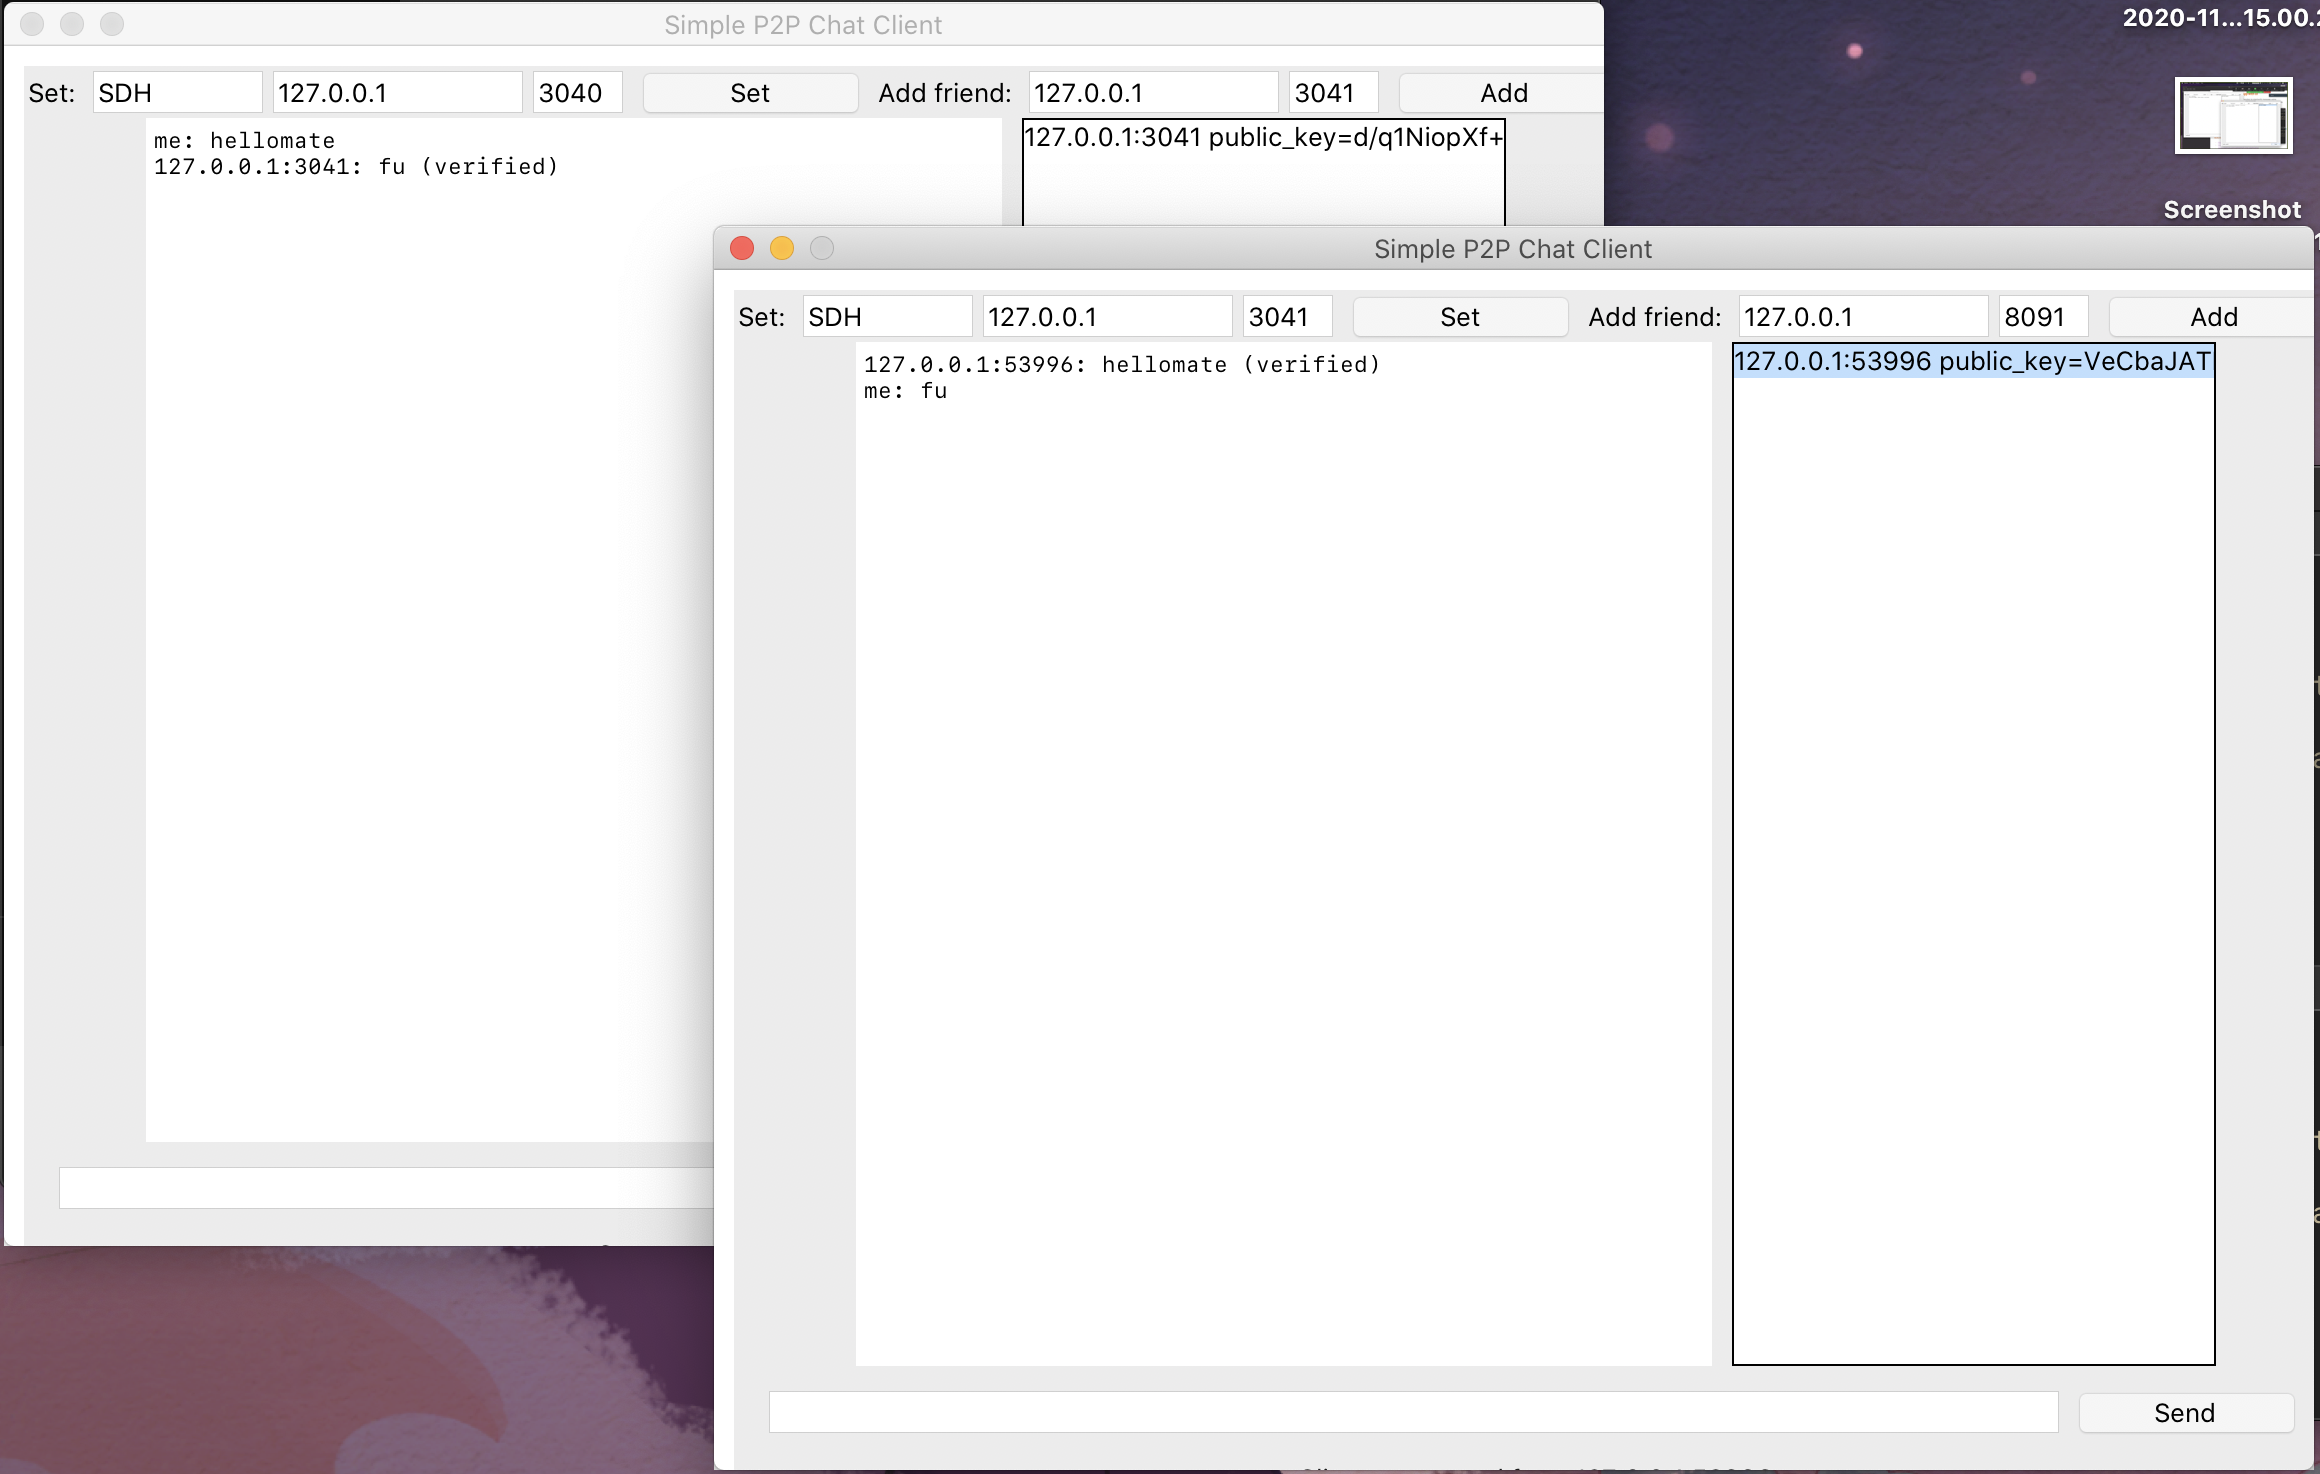Image resolution: width=2320 pixels, height=1474 pixels.
Task: Click the Set button in the background window
Action: point(749,93)
